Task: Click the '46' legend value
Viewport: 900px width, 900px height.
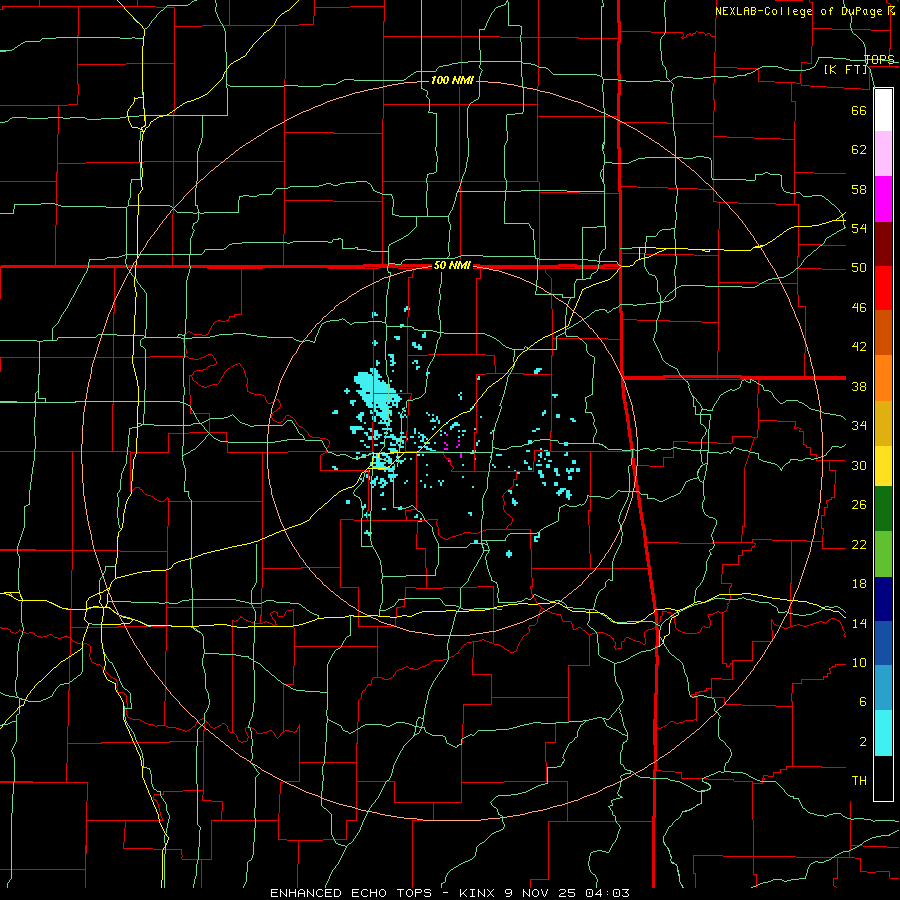Action: [x=859, y=308]
